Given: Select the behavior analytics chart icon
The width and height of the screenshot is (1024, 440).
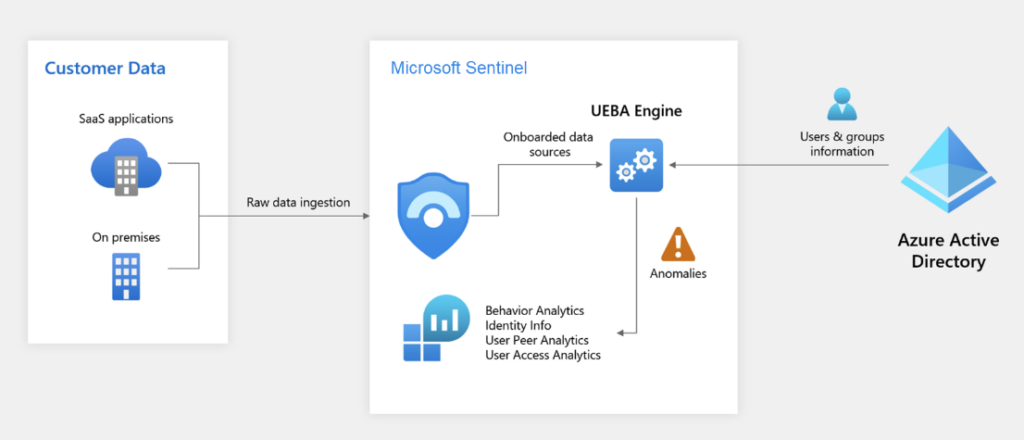Looking at the screenshot, I should coord(436,328).
